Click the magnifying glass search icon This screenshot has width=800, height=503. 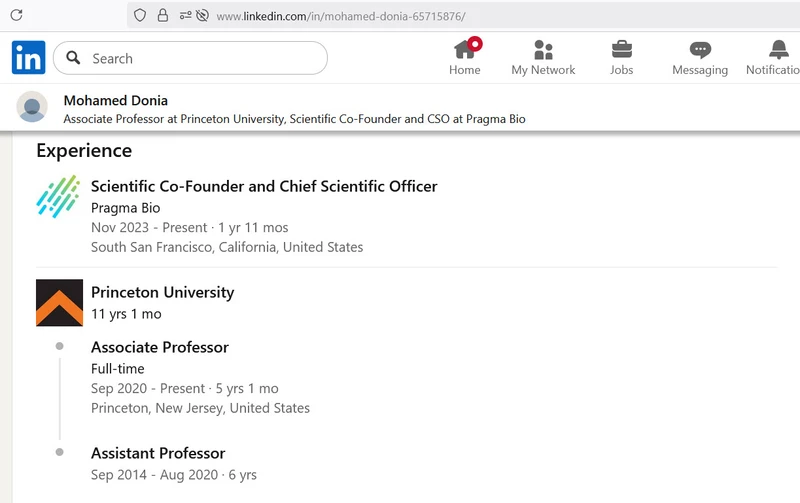coord(73,58)
